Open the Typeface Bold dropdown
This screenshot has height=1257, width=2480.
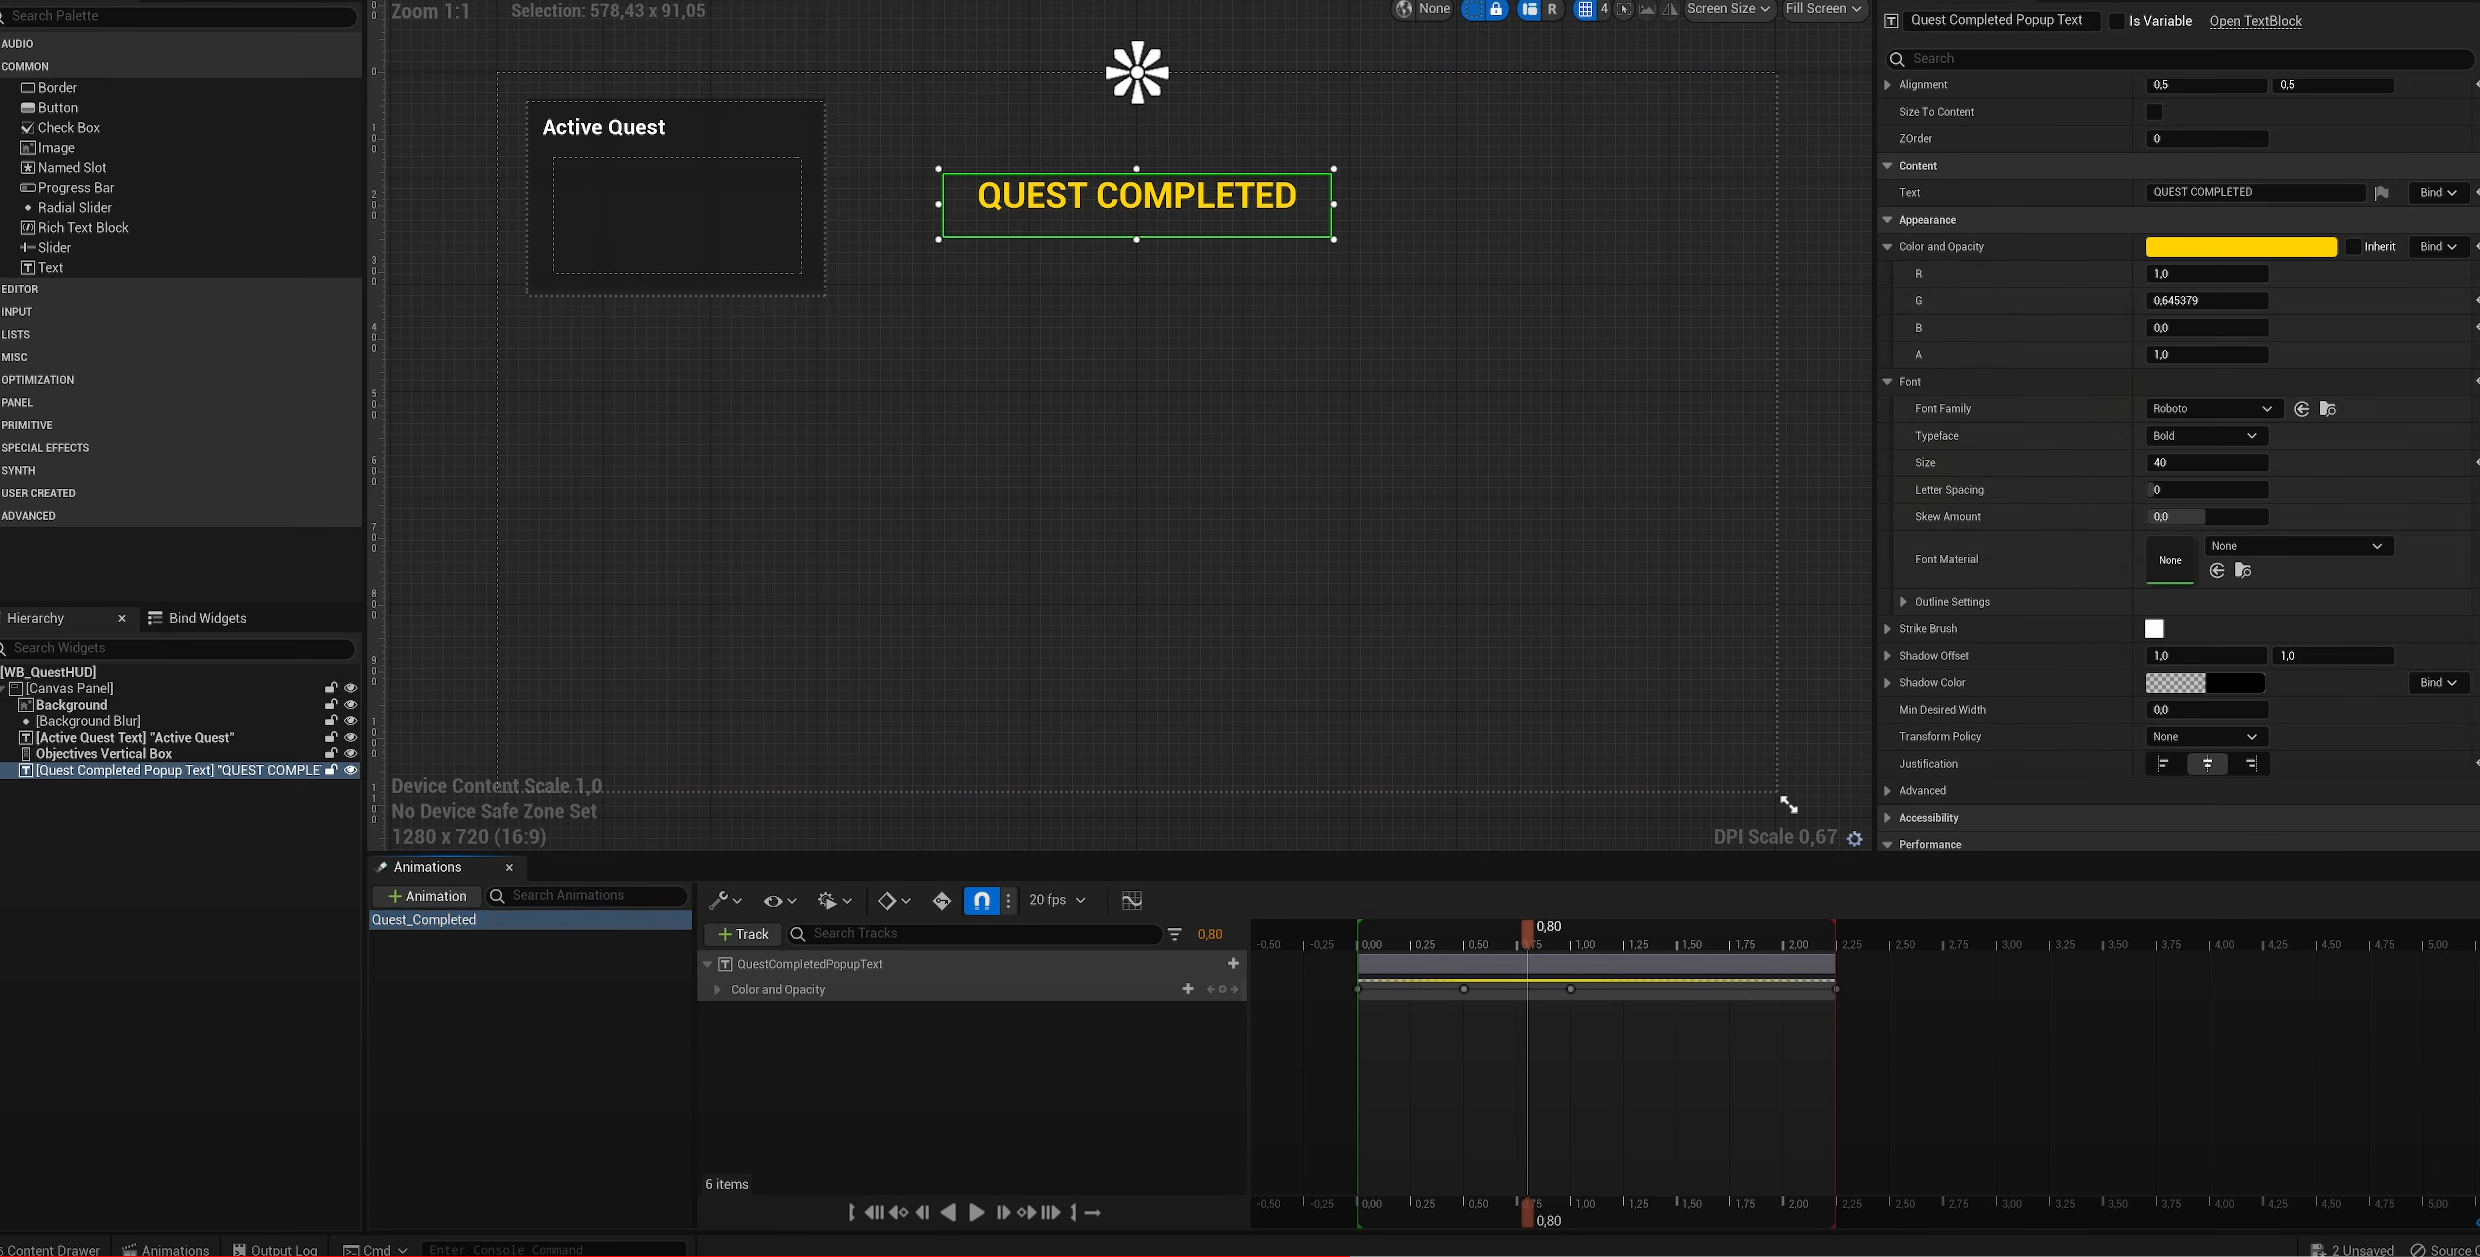coord(2205,436)
